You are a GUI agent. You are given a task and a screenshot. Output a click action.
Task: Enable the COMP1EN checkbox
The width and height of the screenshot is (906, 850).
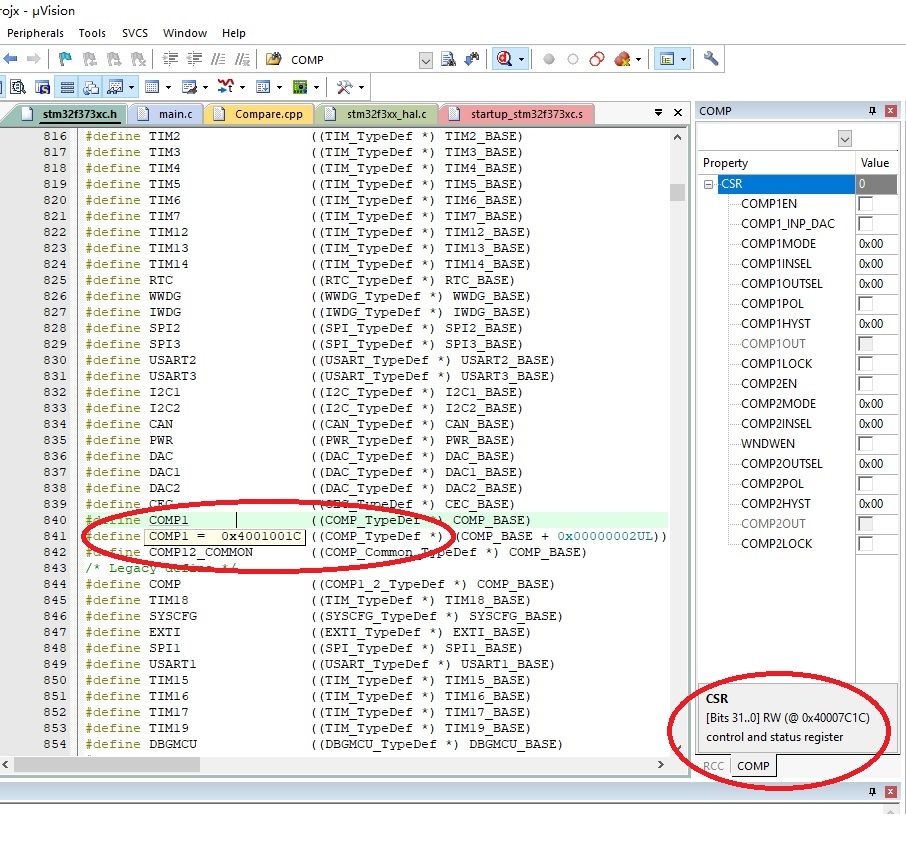(x=865, y=204)
